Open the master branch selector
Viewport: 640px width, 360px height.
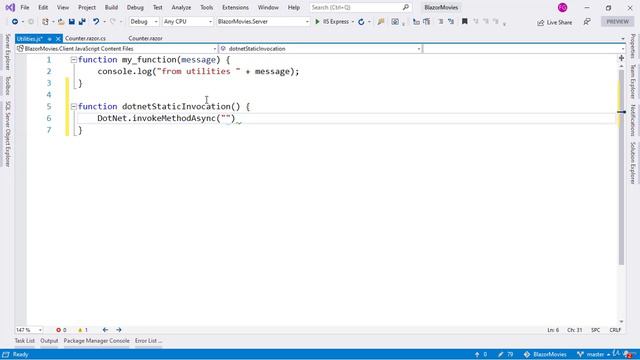593,354
